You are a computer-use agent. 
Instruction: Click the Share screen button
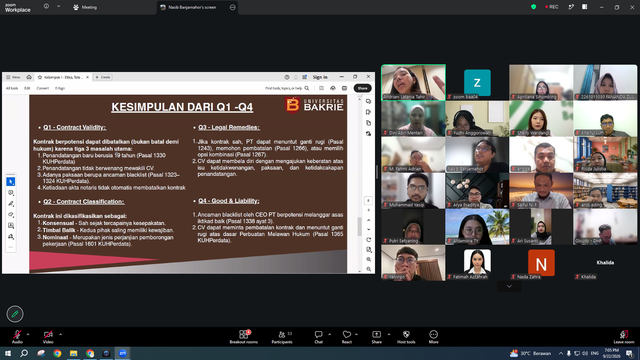[376, 337]
